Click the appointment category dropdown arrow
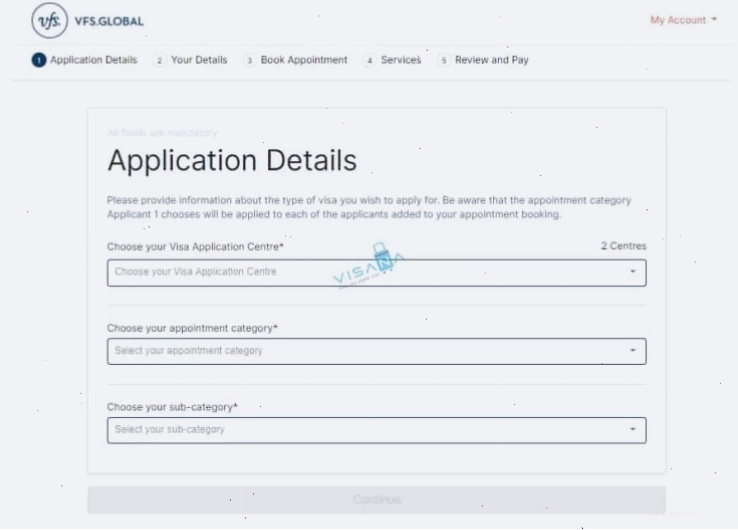Image resolution: width=738 pixels, height=530 pixels. (633, 350)
